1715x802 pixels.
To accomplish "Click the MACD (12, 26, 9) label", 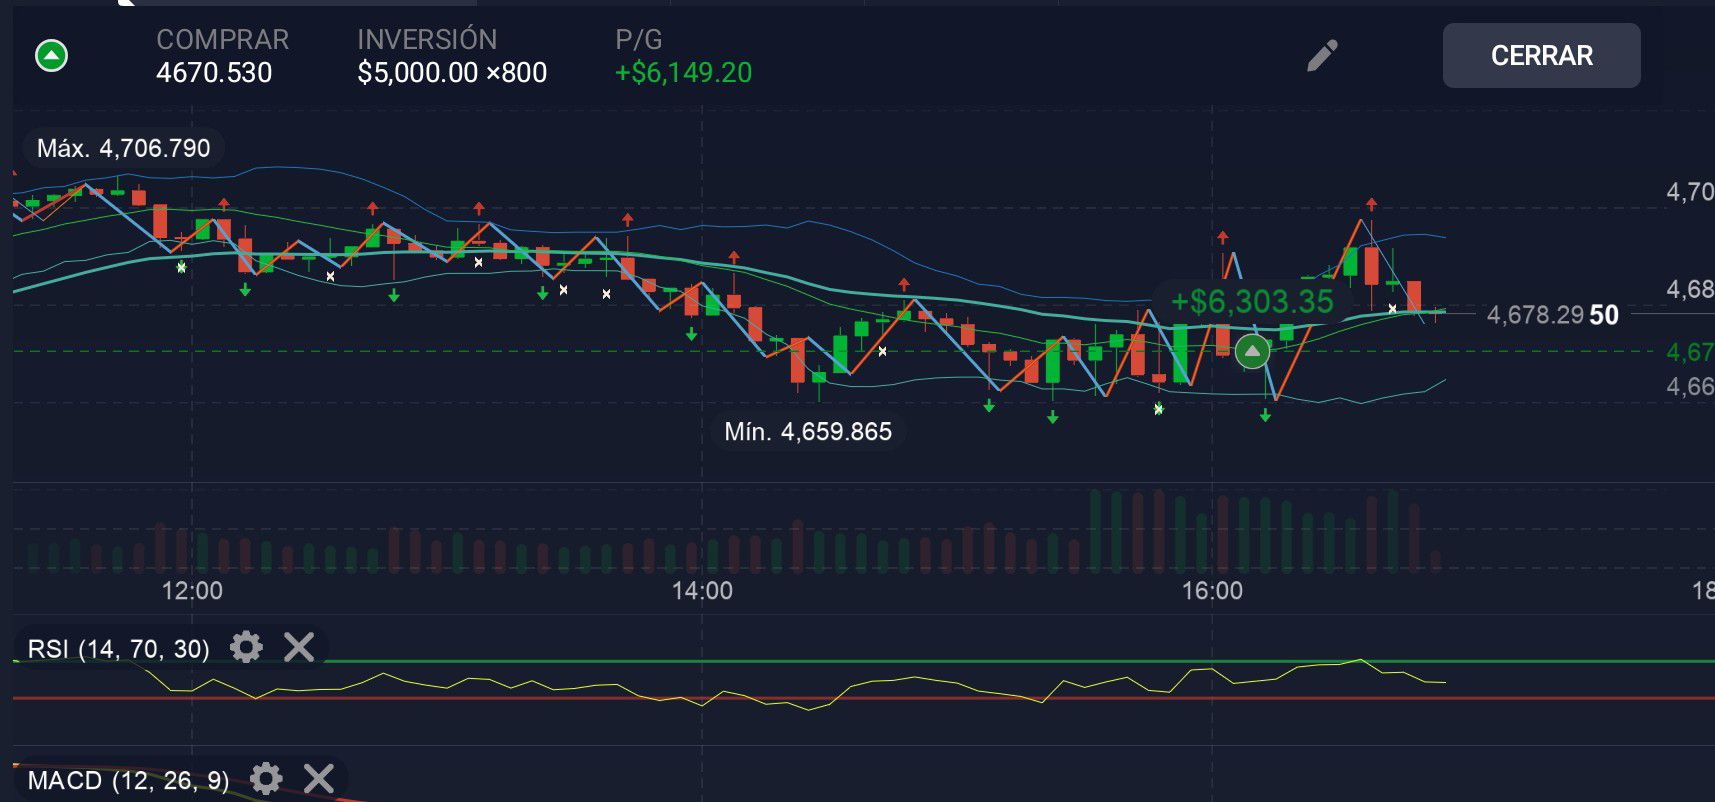I will click(128, 780).
